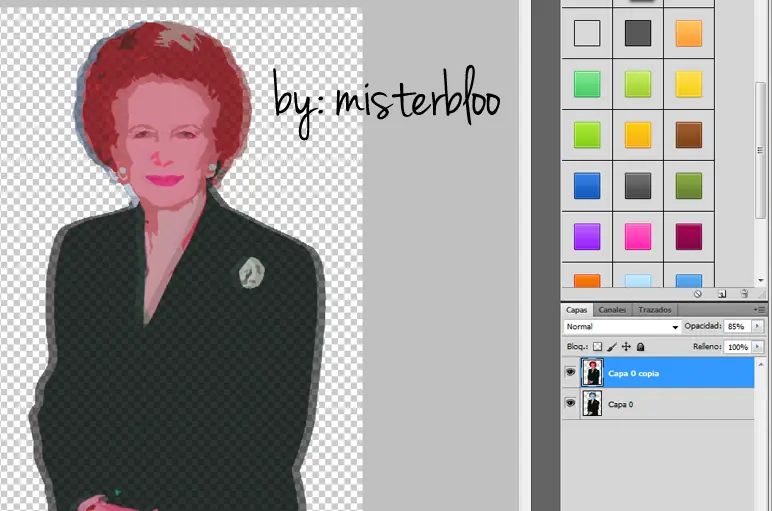Lock layer position with the move icon
772x511 pixels.
point(626,347)
